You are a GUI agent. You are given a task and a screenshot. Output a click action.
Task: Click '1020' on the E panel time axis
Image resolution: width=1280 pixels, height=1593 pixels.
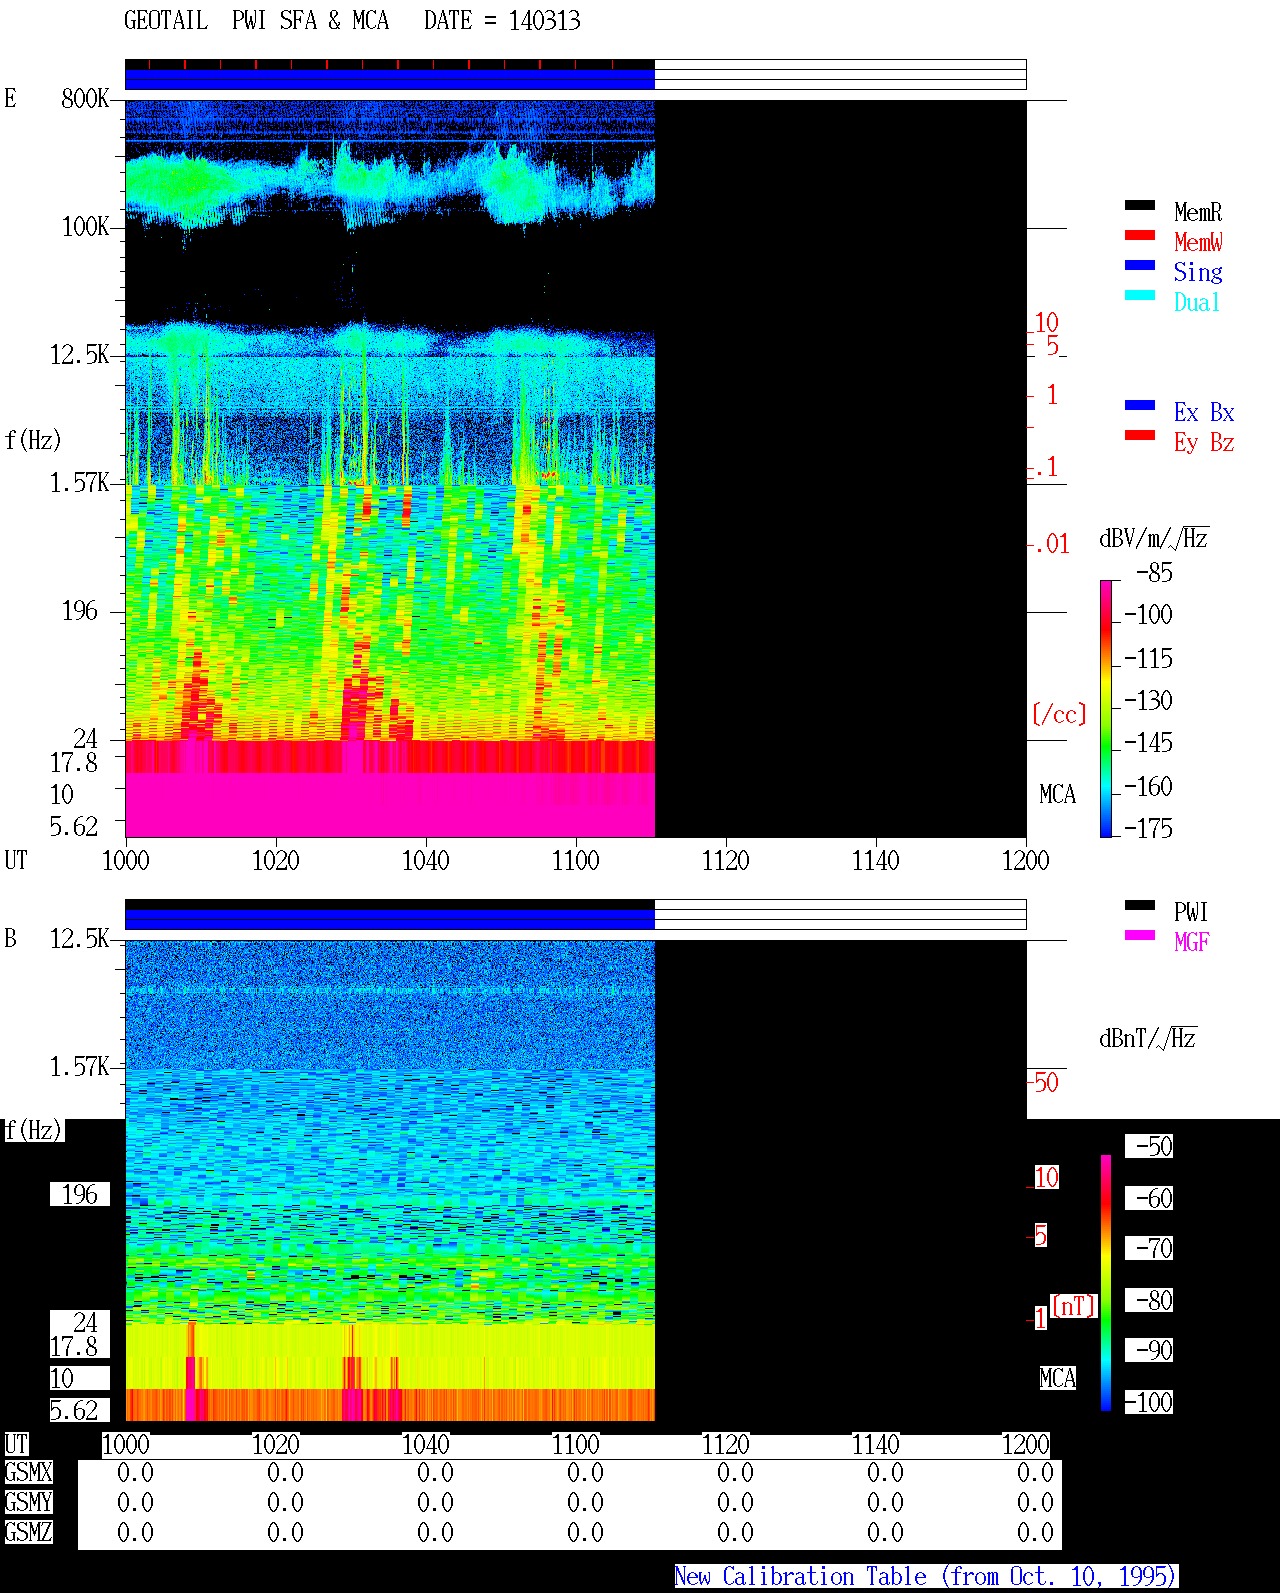pos(275,860)
